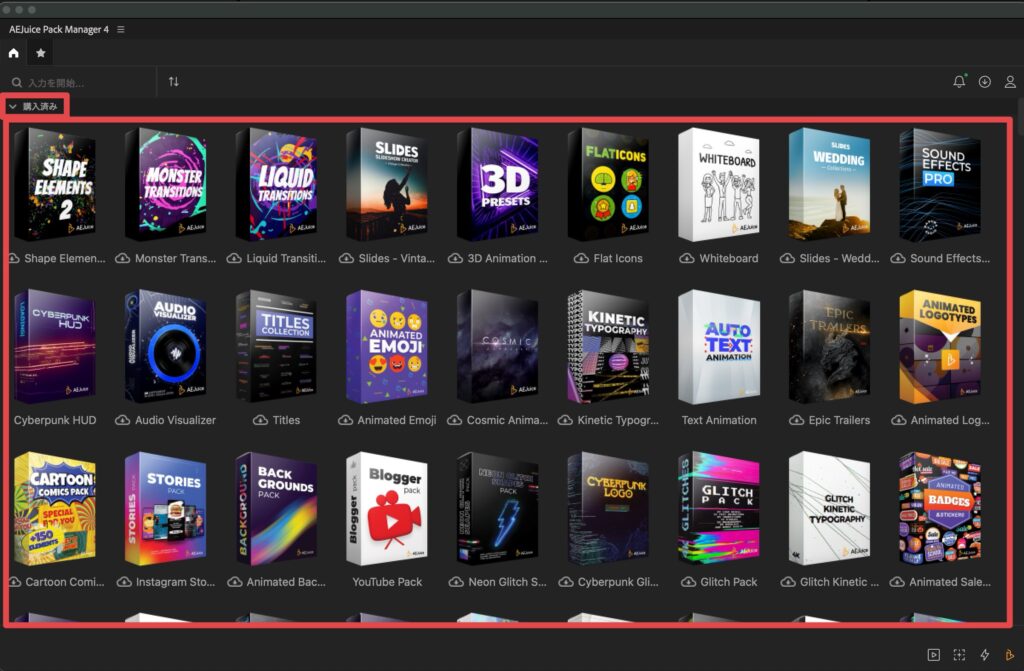Download Animated Logotypes via cloud icon
Viewport: 1024px width, 671px height.
899,420
